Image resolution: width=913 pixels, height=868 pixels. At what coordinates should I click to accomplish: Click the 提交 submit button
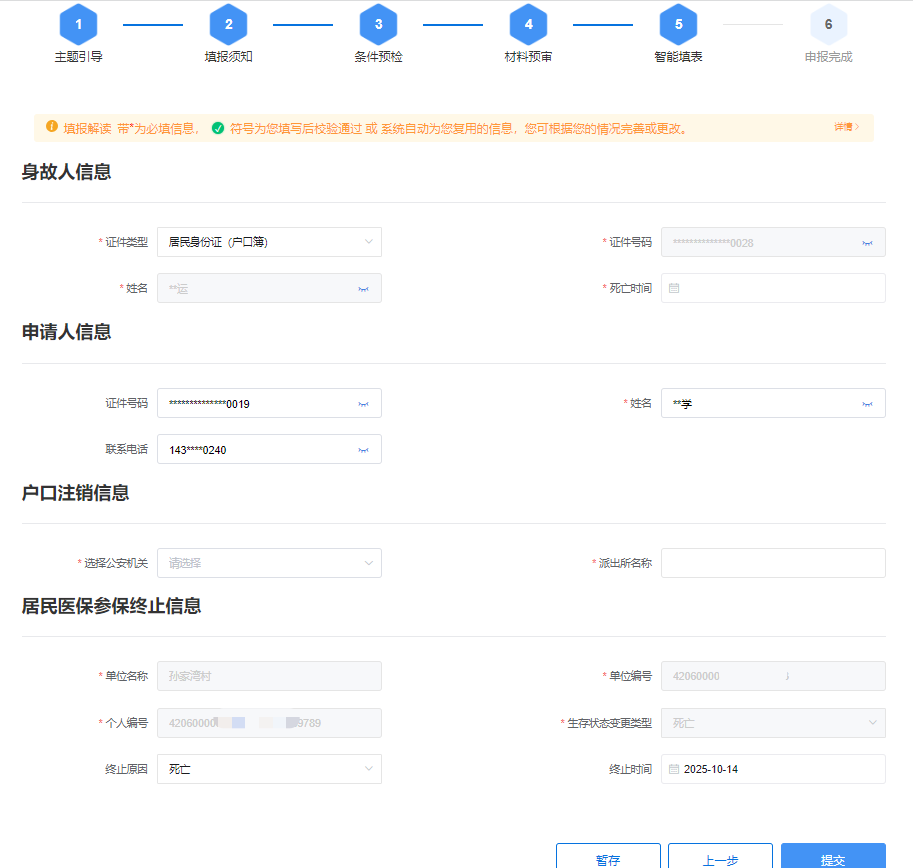(x=833, y=858)
